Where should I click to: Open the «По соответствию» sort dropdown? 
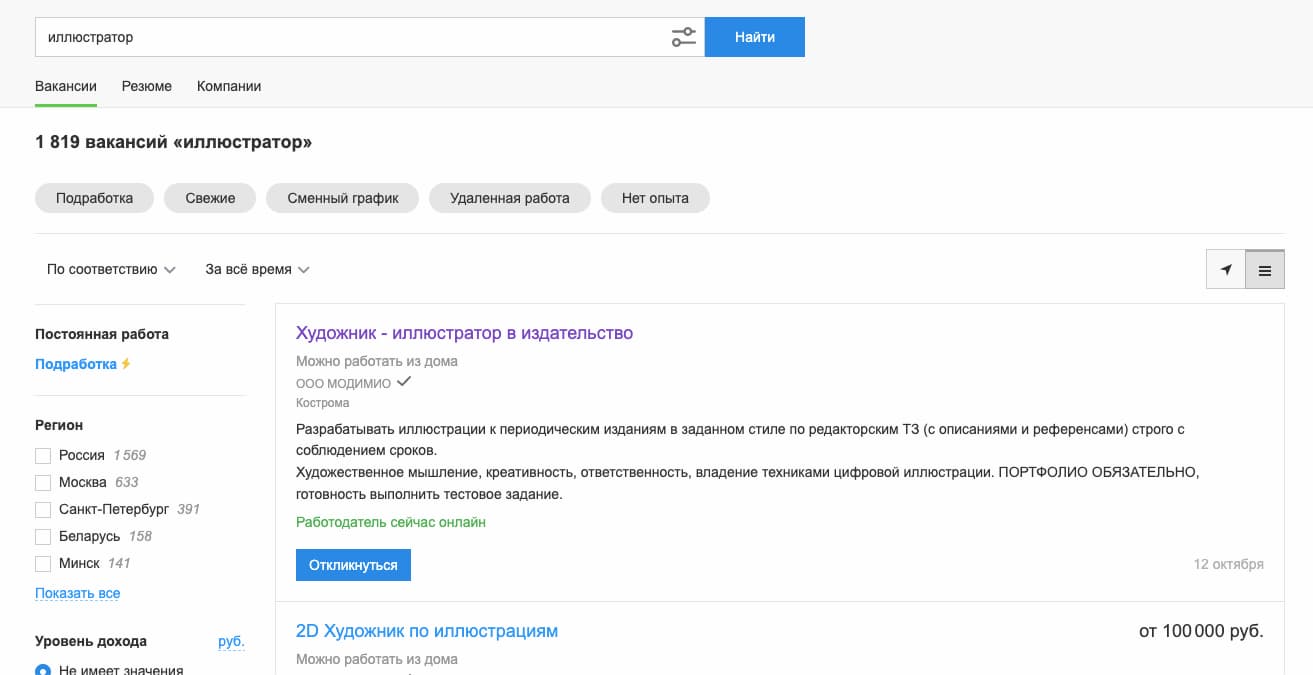coord(109,269)
